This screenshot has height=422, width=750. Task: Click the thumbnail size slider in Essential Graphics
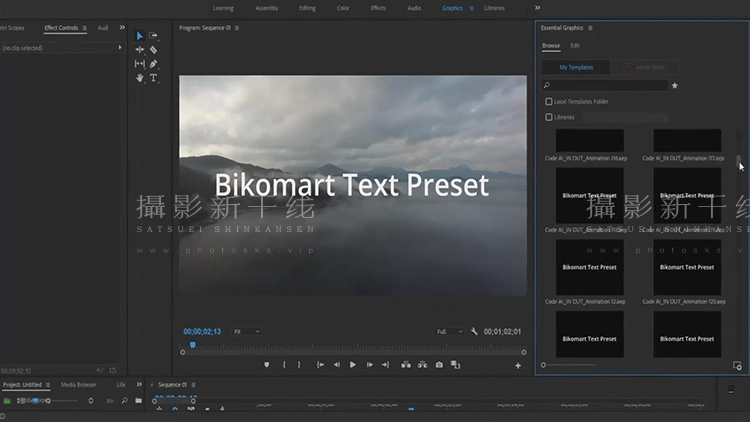pyautogui.click(x=569, y=365)
